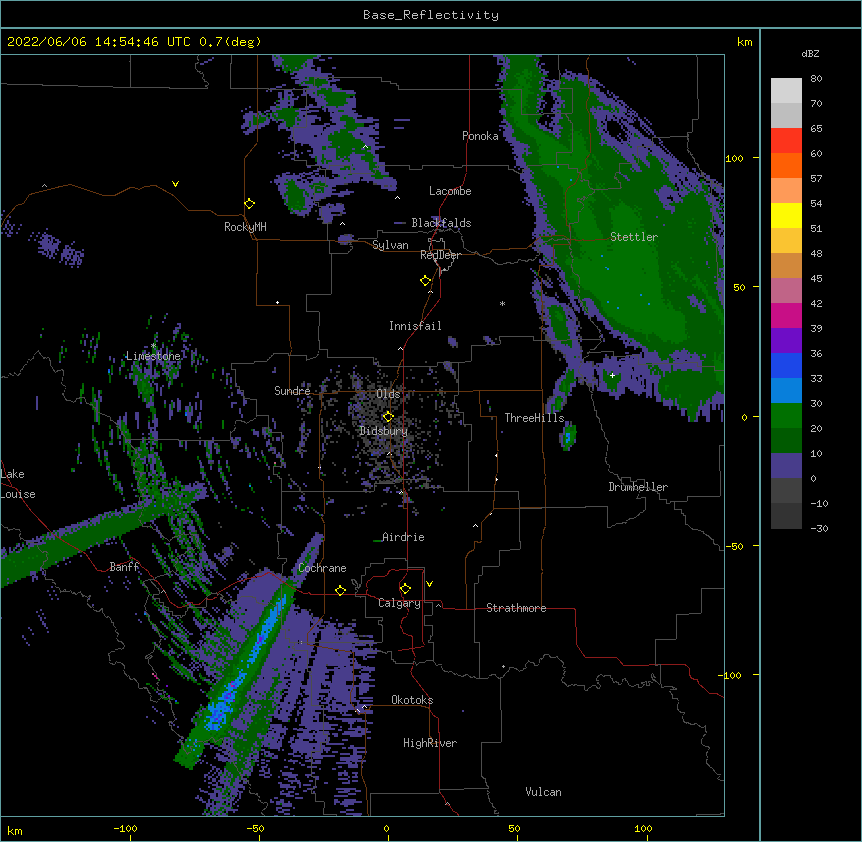Click the ThreeHills label
The width and height of the screenshot is (862, 842).
point(534,418)
